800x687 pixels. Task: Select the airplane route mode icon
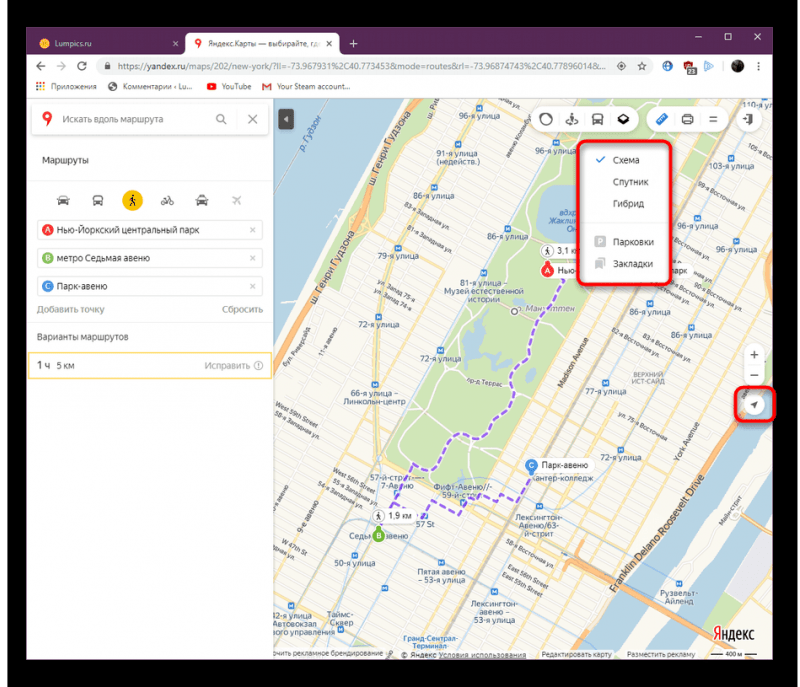[x=236, y=200]
